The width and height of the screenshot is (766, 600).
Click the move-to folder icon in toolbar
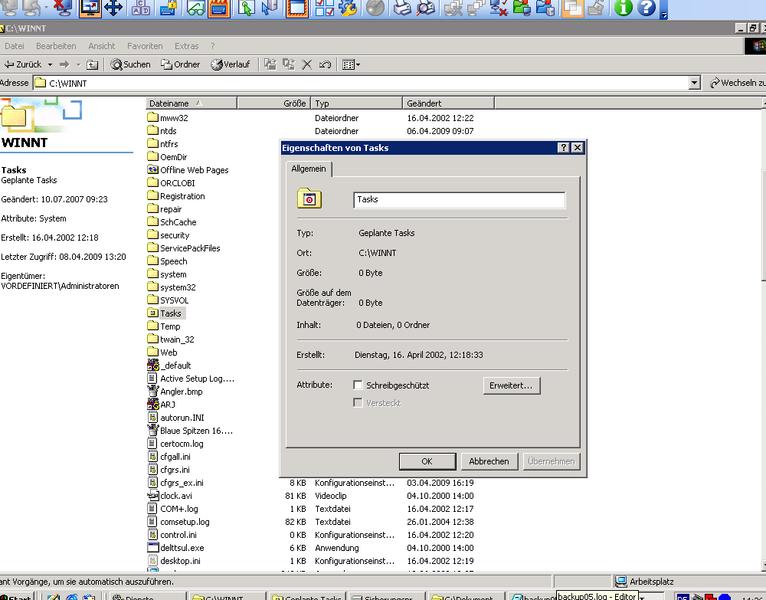pyautogui.click(x=270, y=64)
